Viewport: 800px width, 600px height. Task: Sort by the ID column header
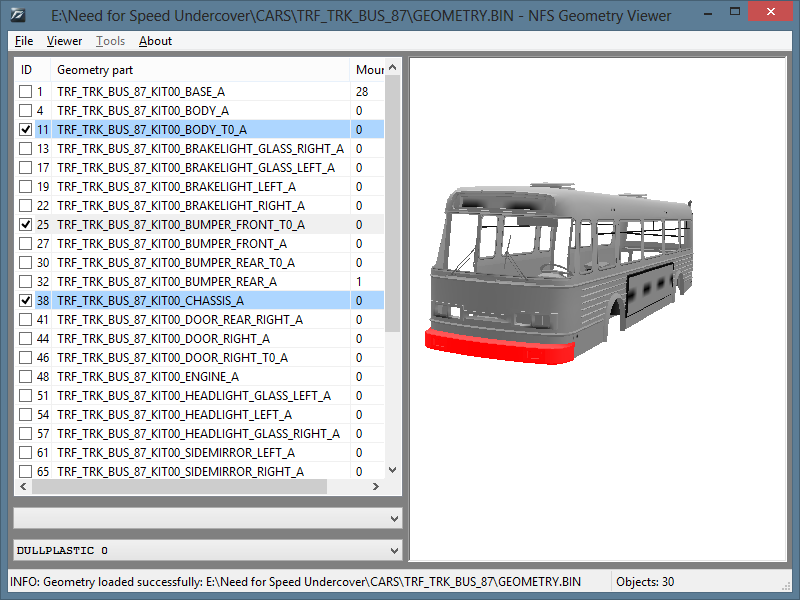point(32,70)
